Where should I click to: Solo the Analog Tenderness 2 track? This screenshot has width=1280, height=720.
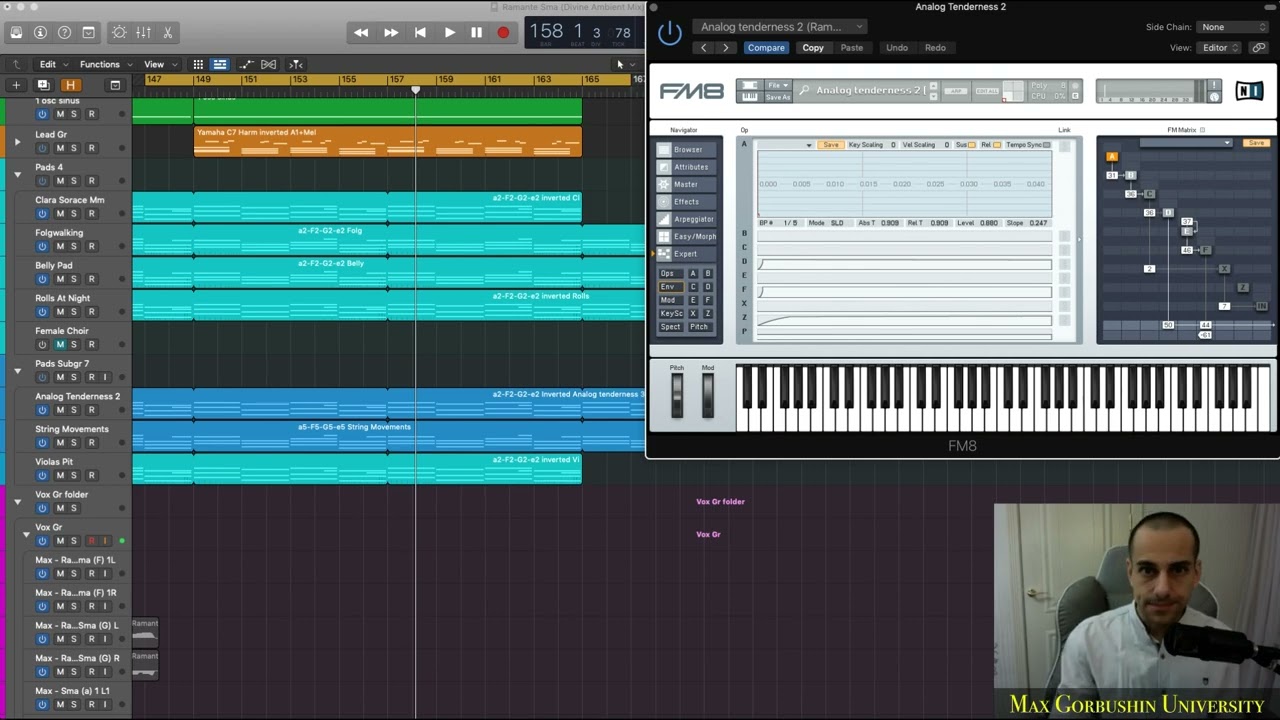(73, 410)
